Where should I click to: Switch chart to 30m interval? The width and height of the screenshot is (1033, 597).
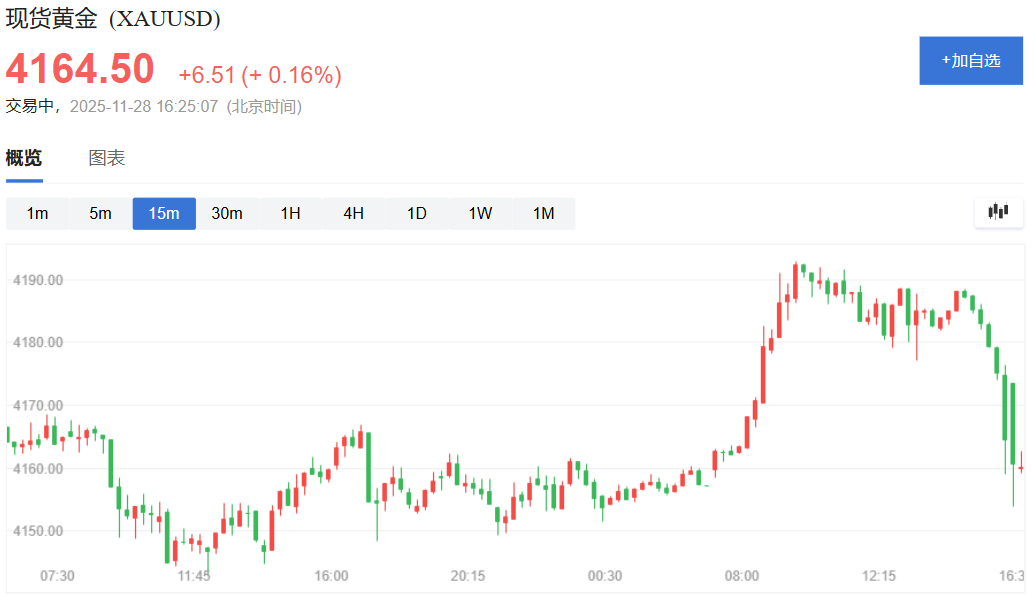tap(227, 213)
